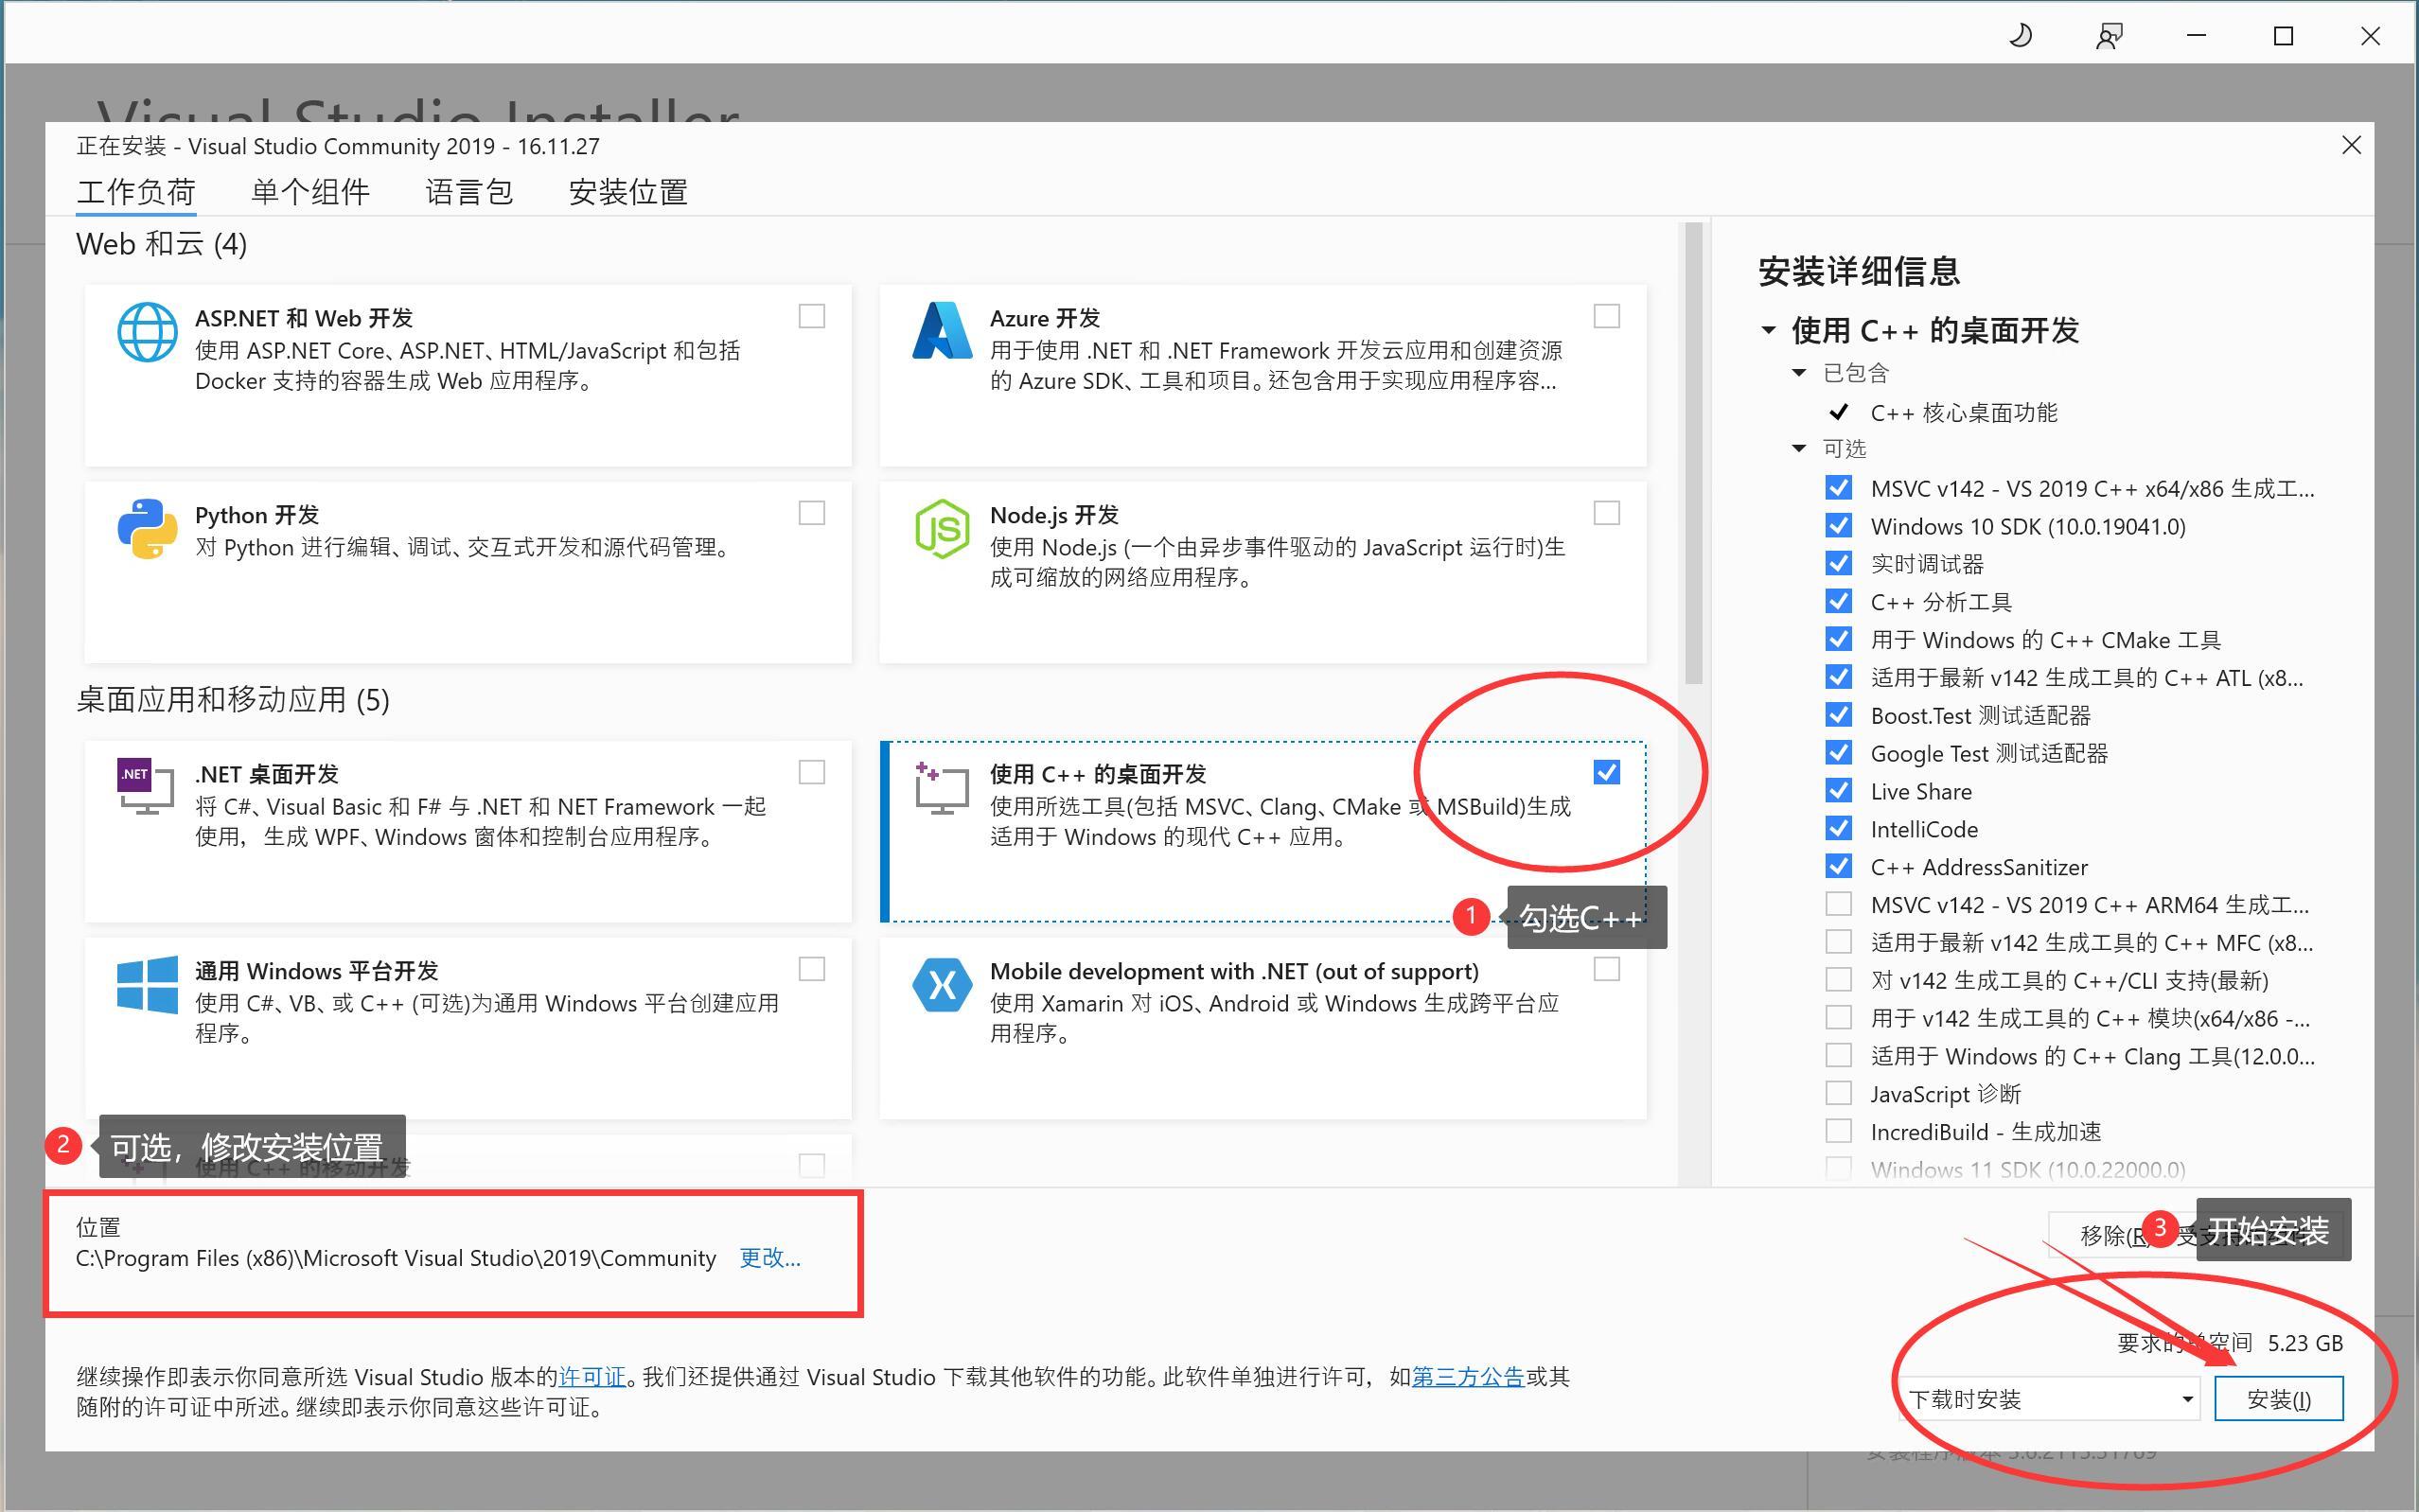The image size is (2419, 1512).
Task: Check the .NET 桌面开发 workload checkbox
Action: click(x=812, y=772)
